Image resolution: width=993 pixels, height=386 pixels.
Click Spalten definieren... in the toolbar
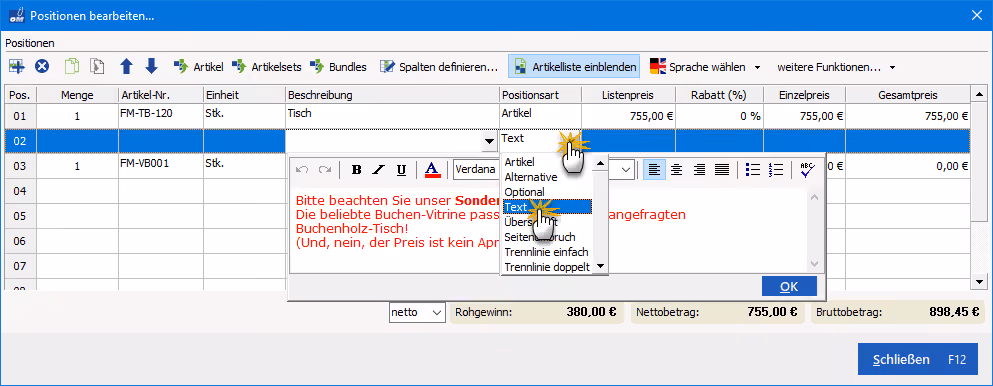tap(439, 66)
